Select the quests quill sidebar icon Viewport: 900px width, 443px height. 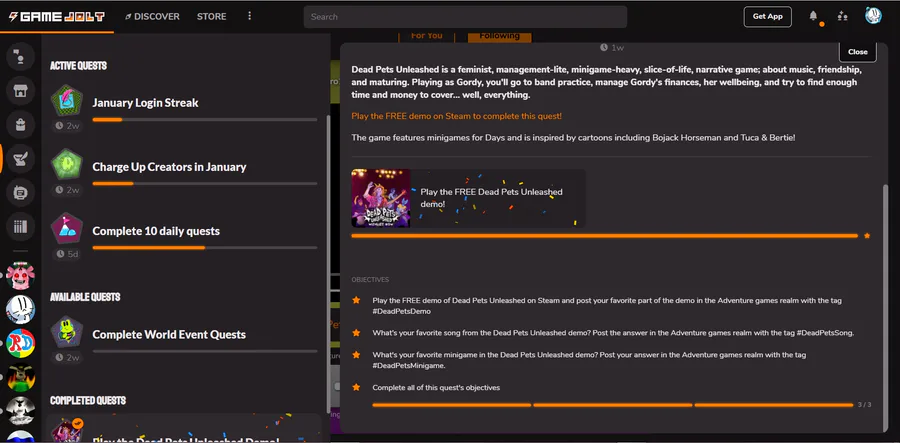click(x=21, y=158)
